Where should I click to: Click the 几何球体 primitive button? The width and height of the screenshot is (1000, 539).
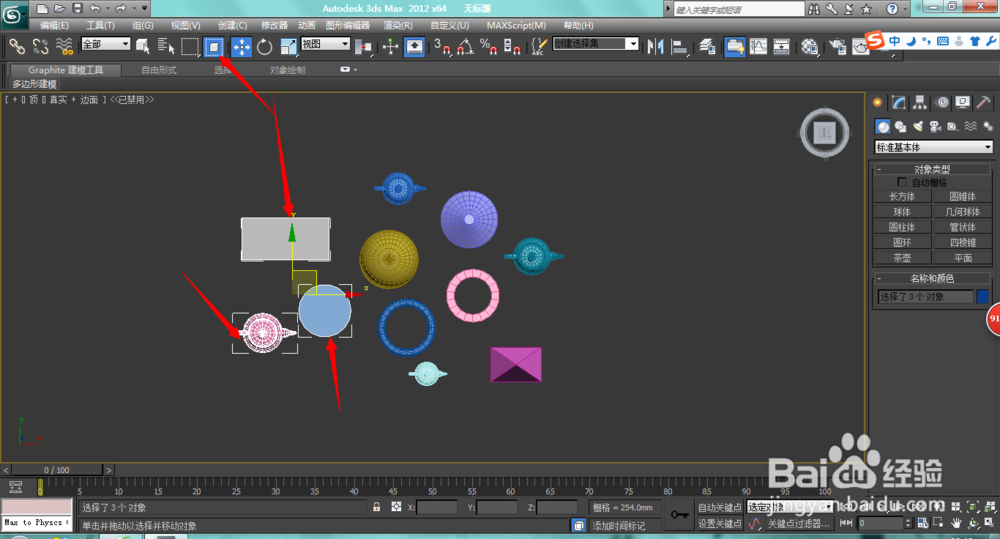962,212
